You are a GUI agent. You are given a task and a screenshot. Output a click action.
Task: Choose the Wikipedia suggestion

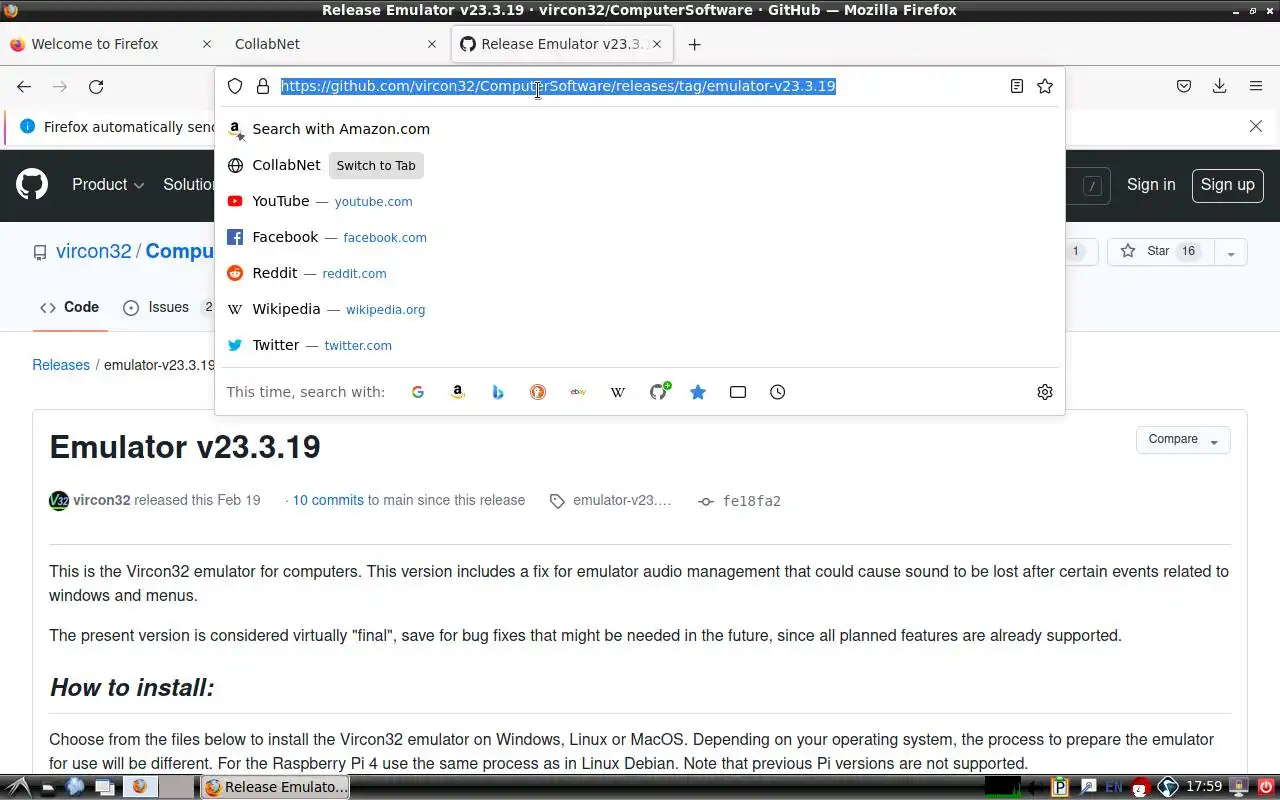pos(640,309)
